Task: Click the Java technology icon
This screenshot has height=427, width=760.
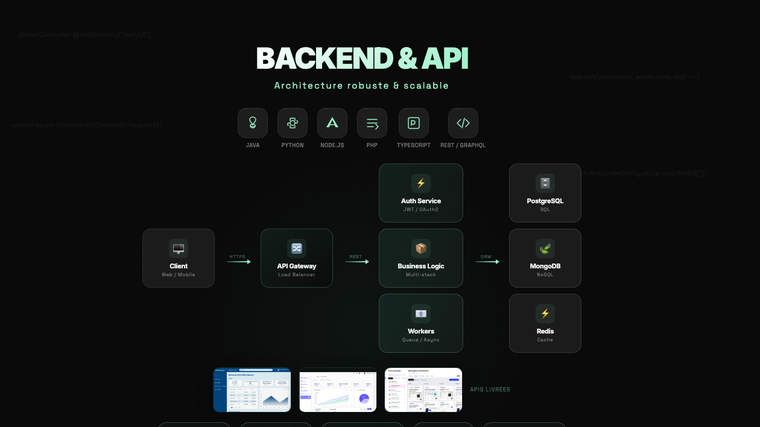Action: pyautogui.click(x=253, y=123)
